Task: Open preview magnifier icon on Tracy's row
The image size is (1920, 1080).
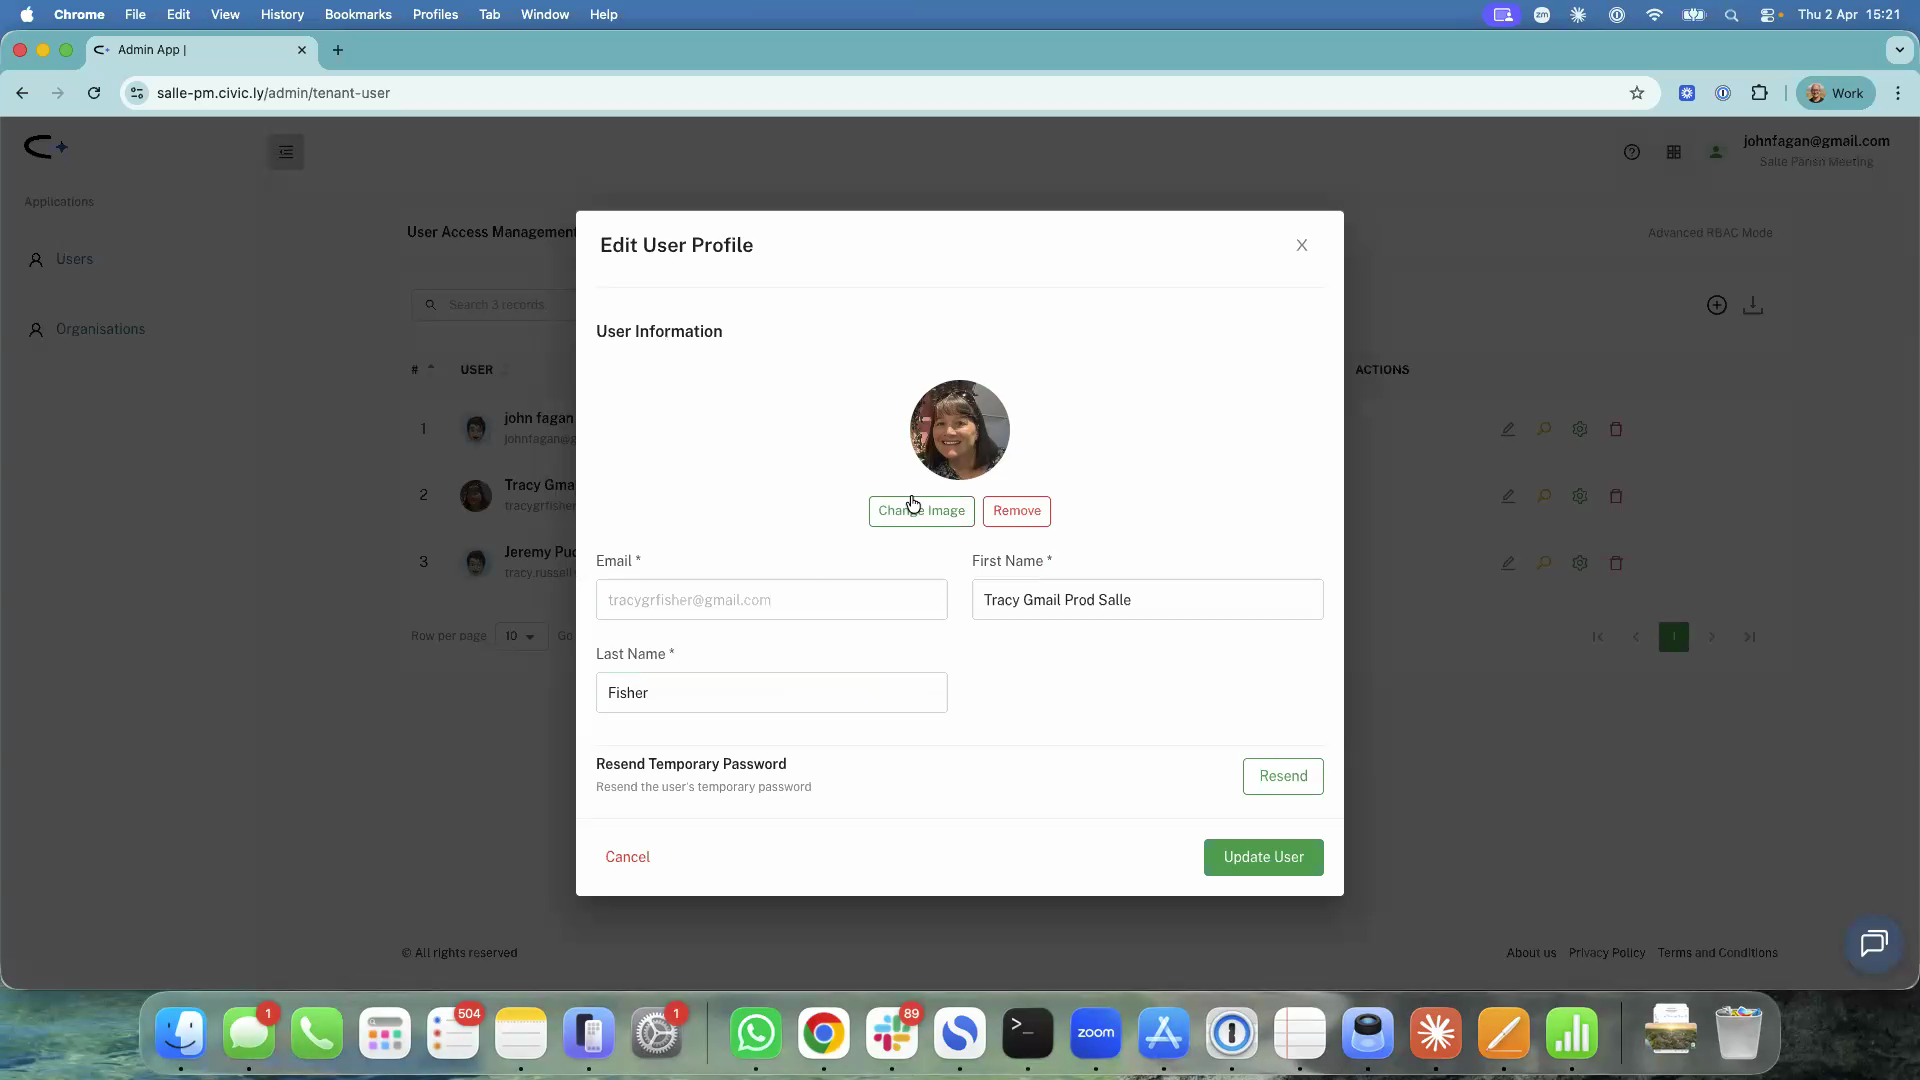Action: pyautogui.click(x=1544, y=495)
